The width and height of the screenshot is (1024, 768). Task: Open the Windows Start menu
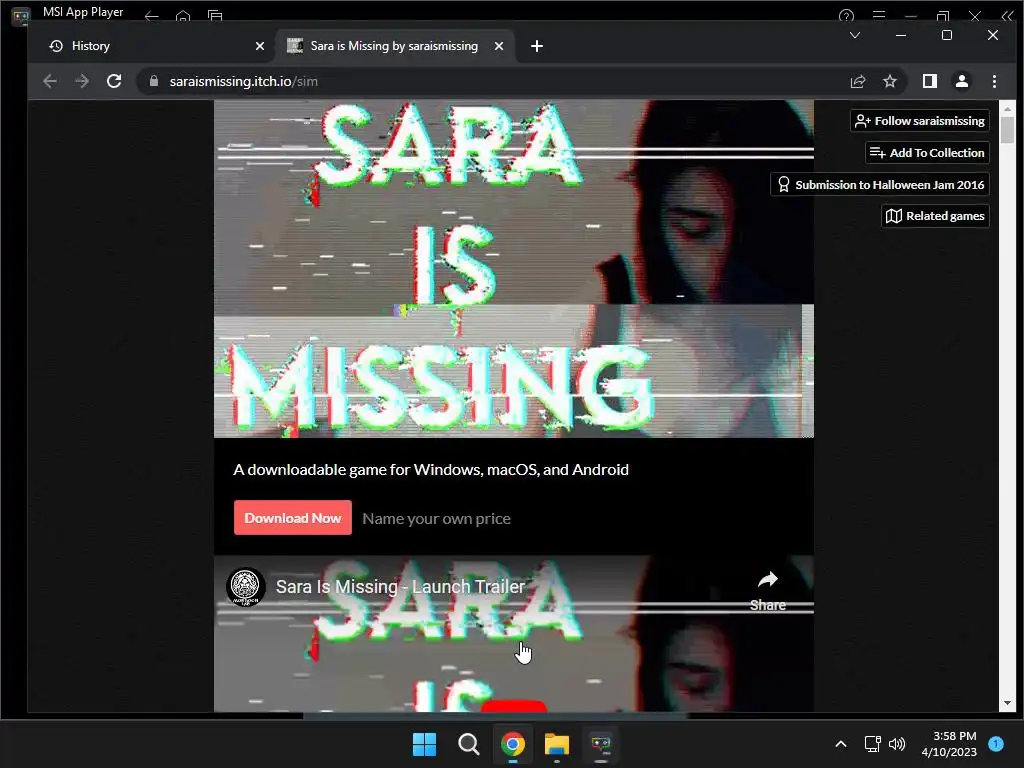click(x=424, y=744)
